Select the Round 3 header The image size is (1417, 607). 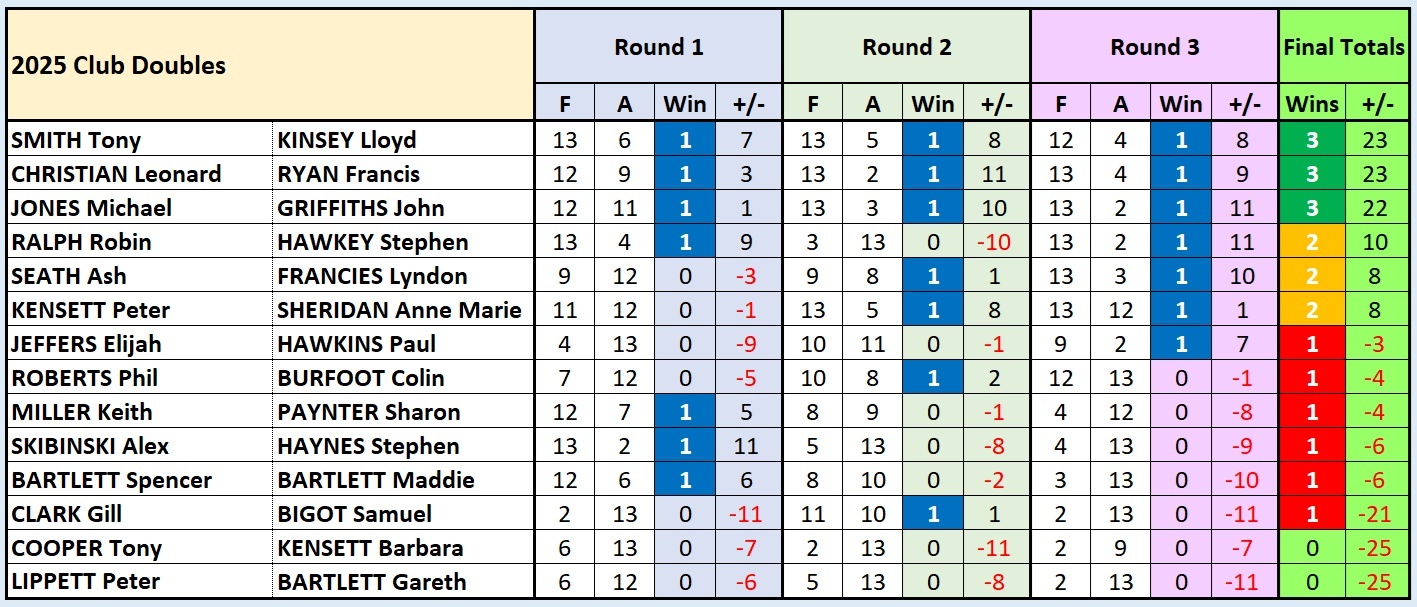(1154, 47)
